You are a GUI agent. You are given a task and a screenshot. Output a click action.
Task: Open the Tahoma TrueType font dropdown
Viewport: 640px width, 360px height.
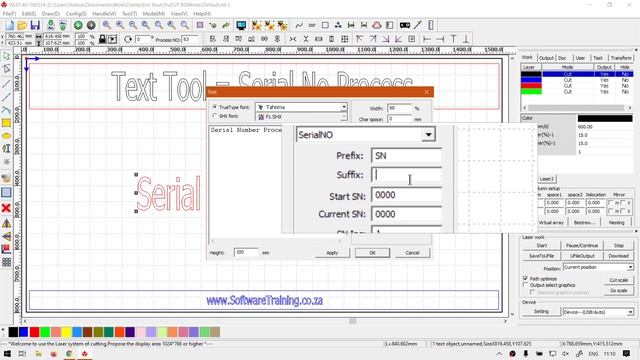click(344, 107)
